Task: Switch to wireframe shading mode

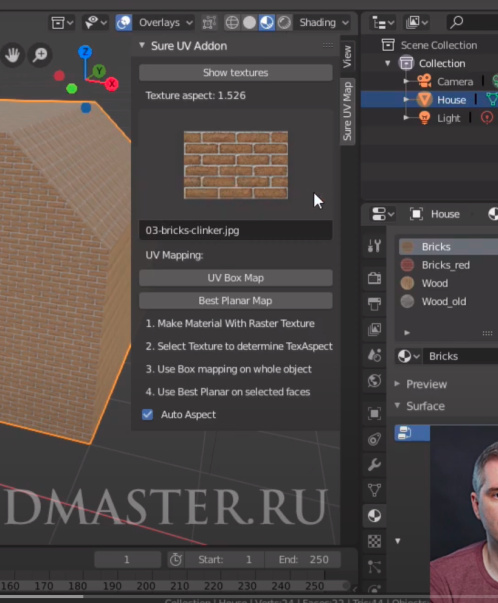Action: [x=232, y=23]
